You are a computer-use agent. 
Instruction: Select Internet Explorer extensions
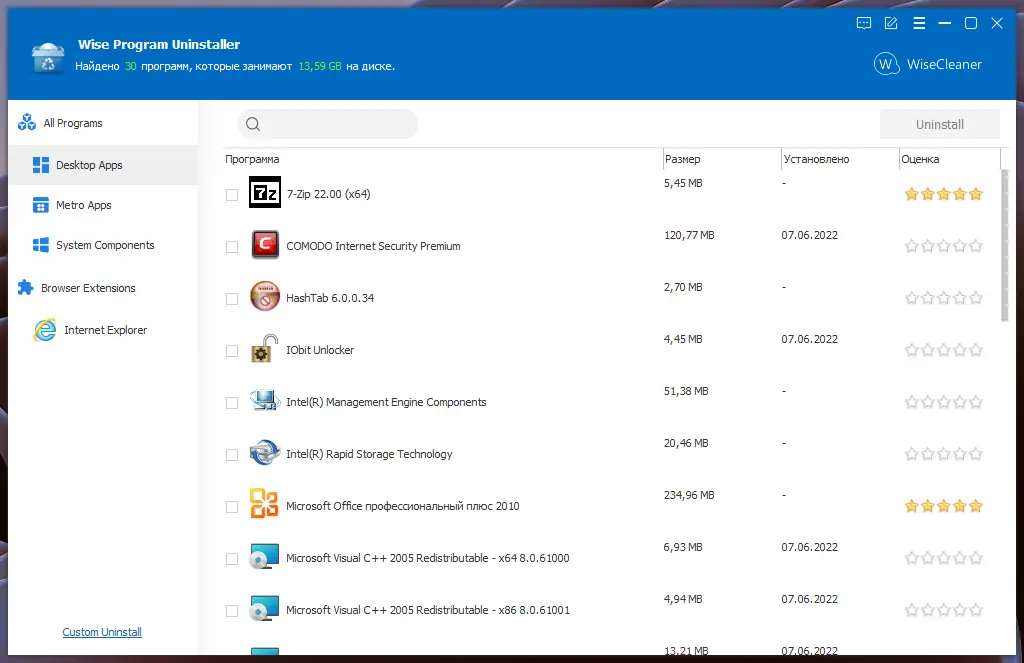[103, 330]
